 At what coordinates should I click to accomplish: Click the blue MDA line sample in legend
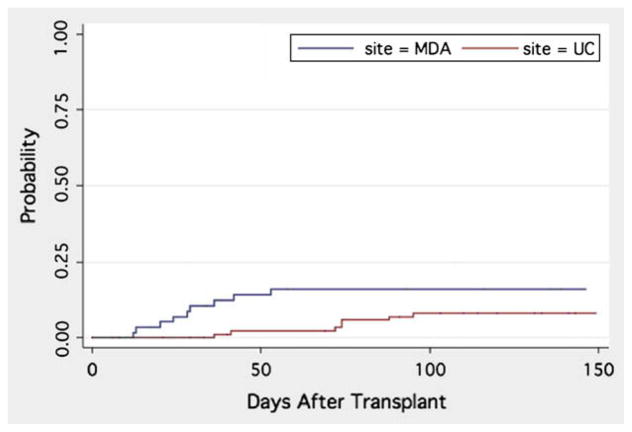(324, 50)
